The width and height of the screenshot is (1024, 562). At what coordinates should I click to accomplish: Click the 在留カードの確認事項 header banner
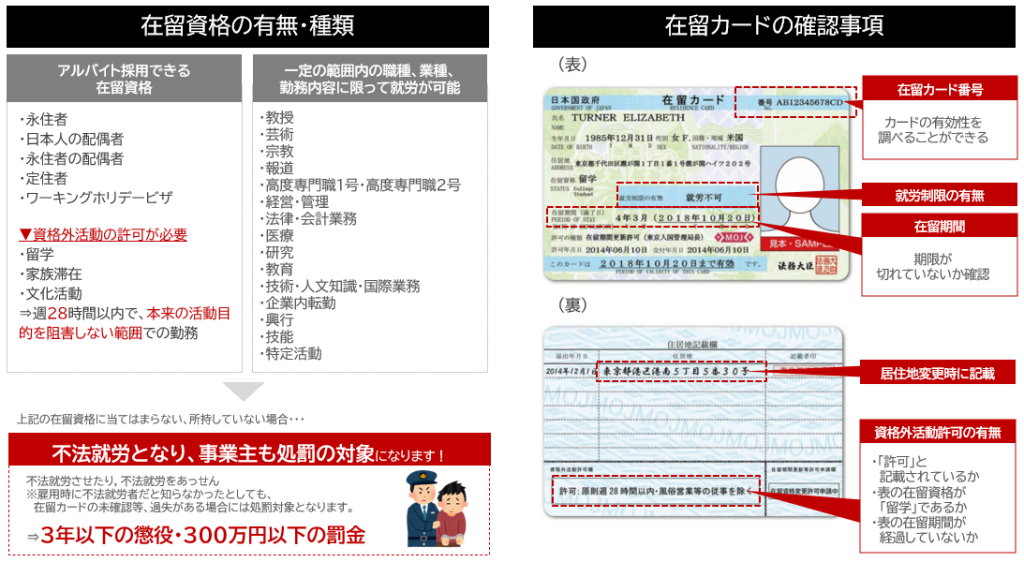coord(774,26)
